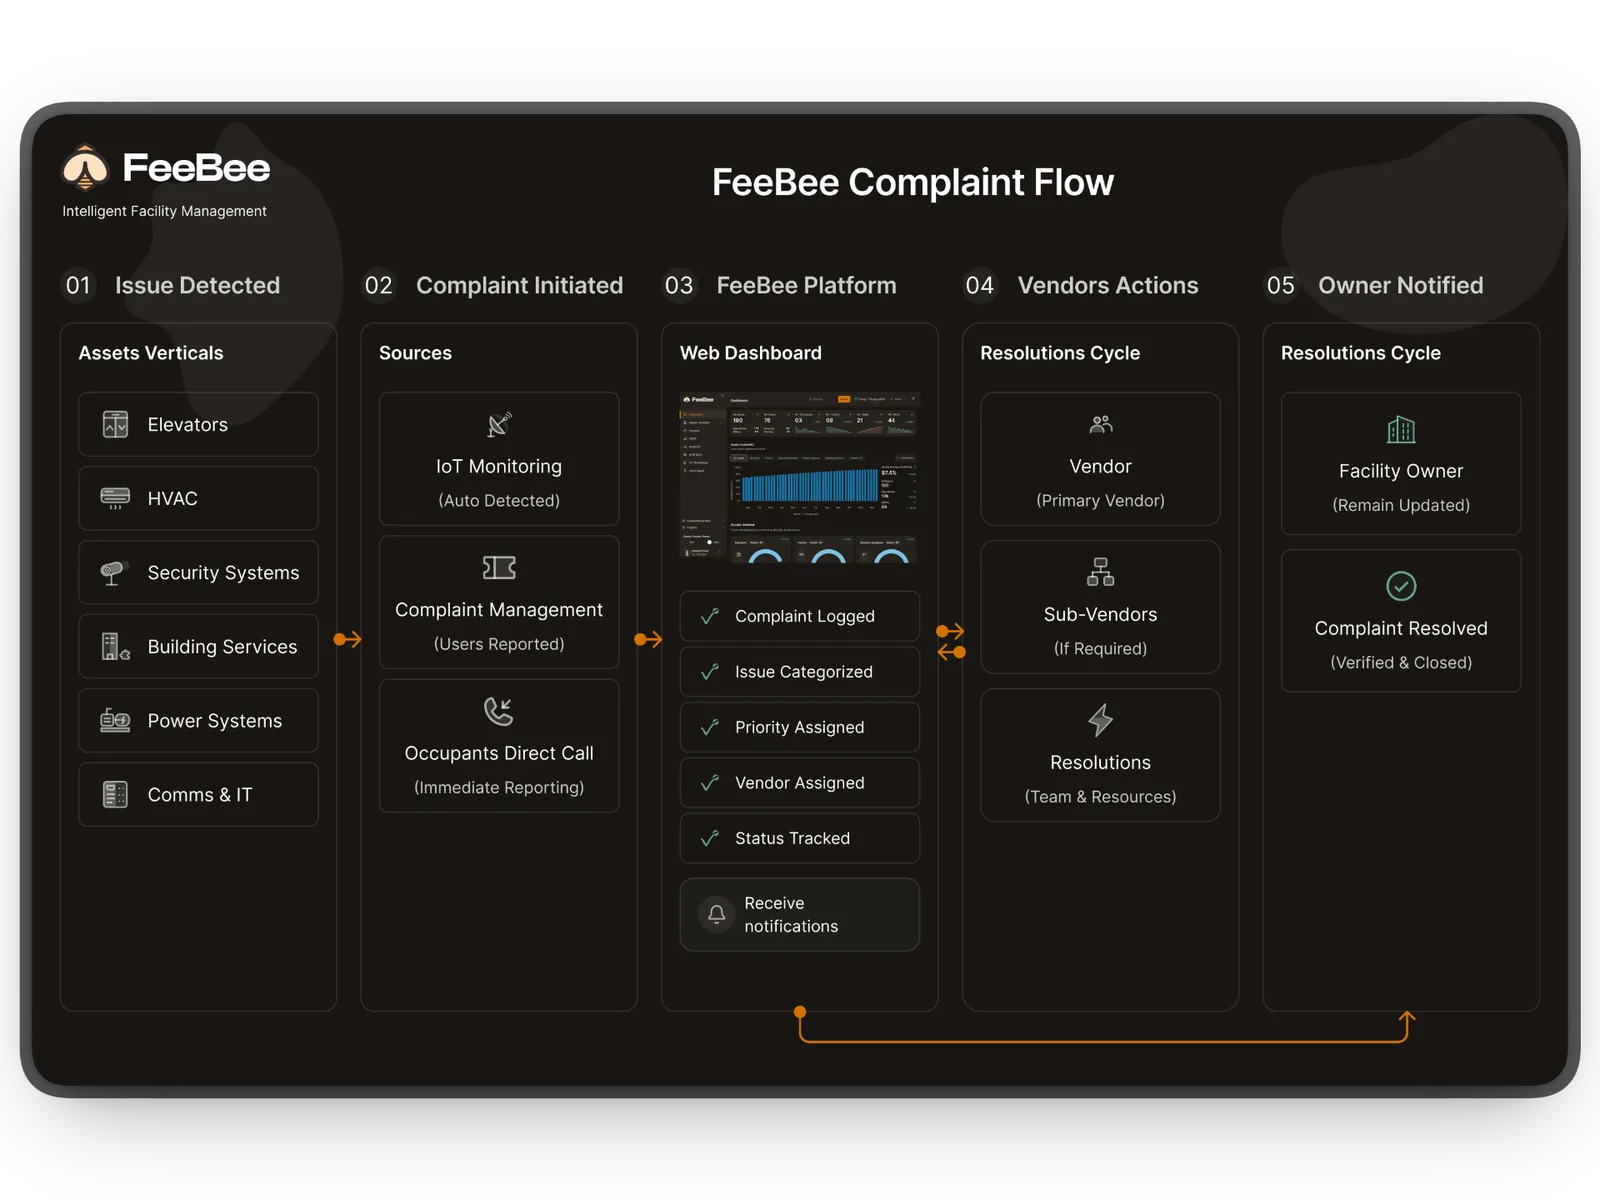Viewport: 1600px width, 1200px height.
Task: Click the FeeBee bee logo icon
Action: click(x=85, y=168)
